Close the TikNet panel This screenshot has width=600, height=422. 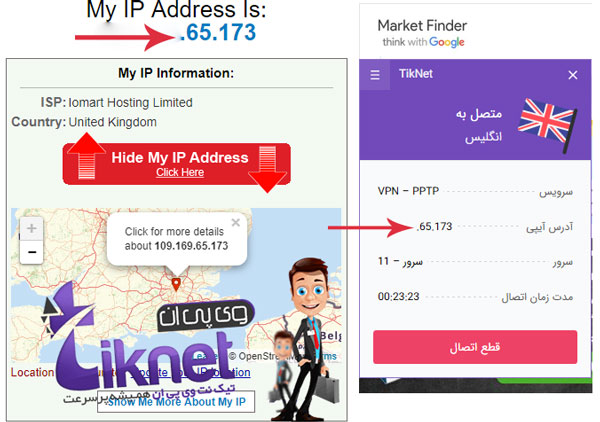572,75
